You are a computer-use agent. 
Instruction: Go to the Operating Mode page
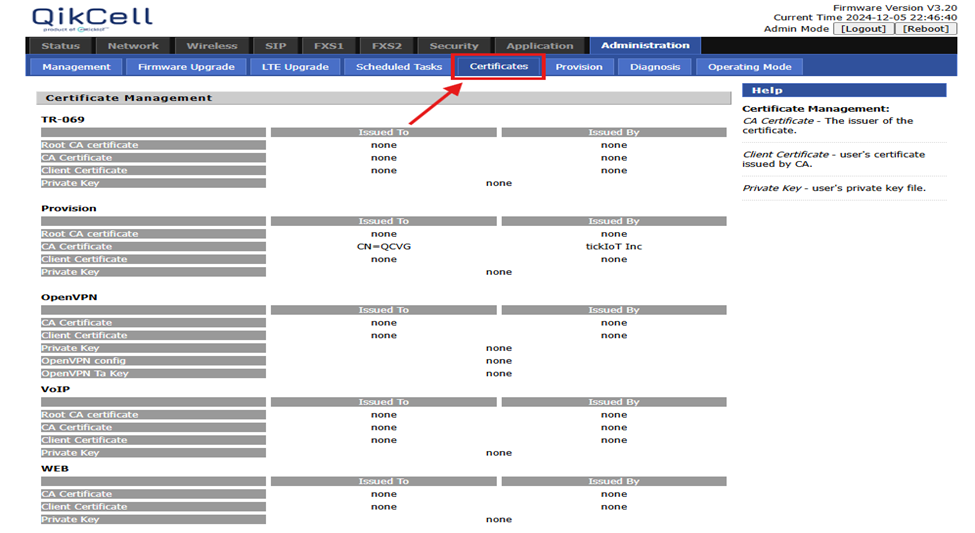point(749,67)
